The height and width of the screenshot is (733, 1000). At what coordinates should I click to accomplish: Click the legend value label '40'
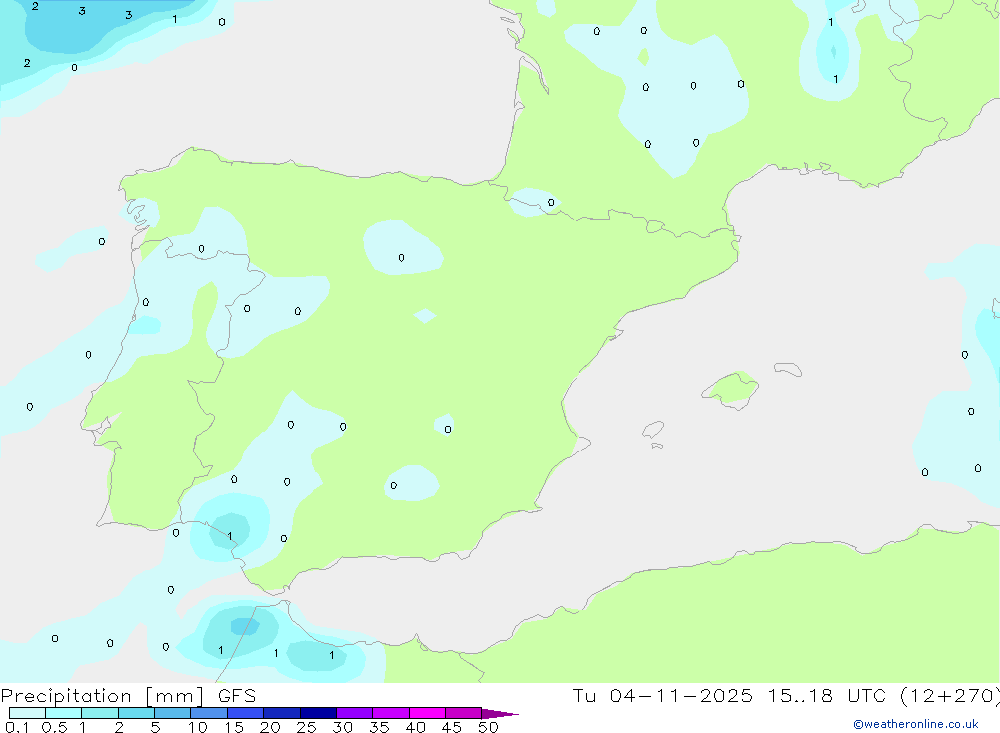(x=415, y=727)
